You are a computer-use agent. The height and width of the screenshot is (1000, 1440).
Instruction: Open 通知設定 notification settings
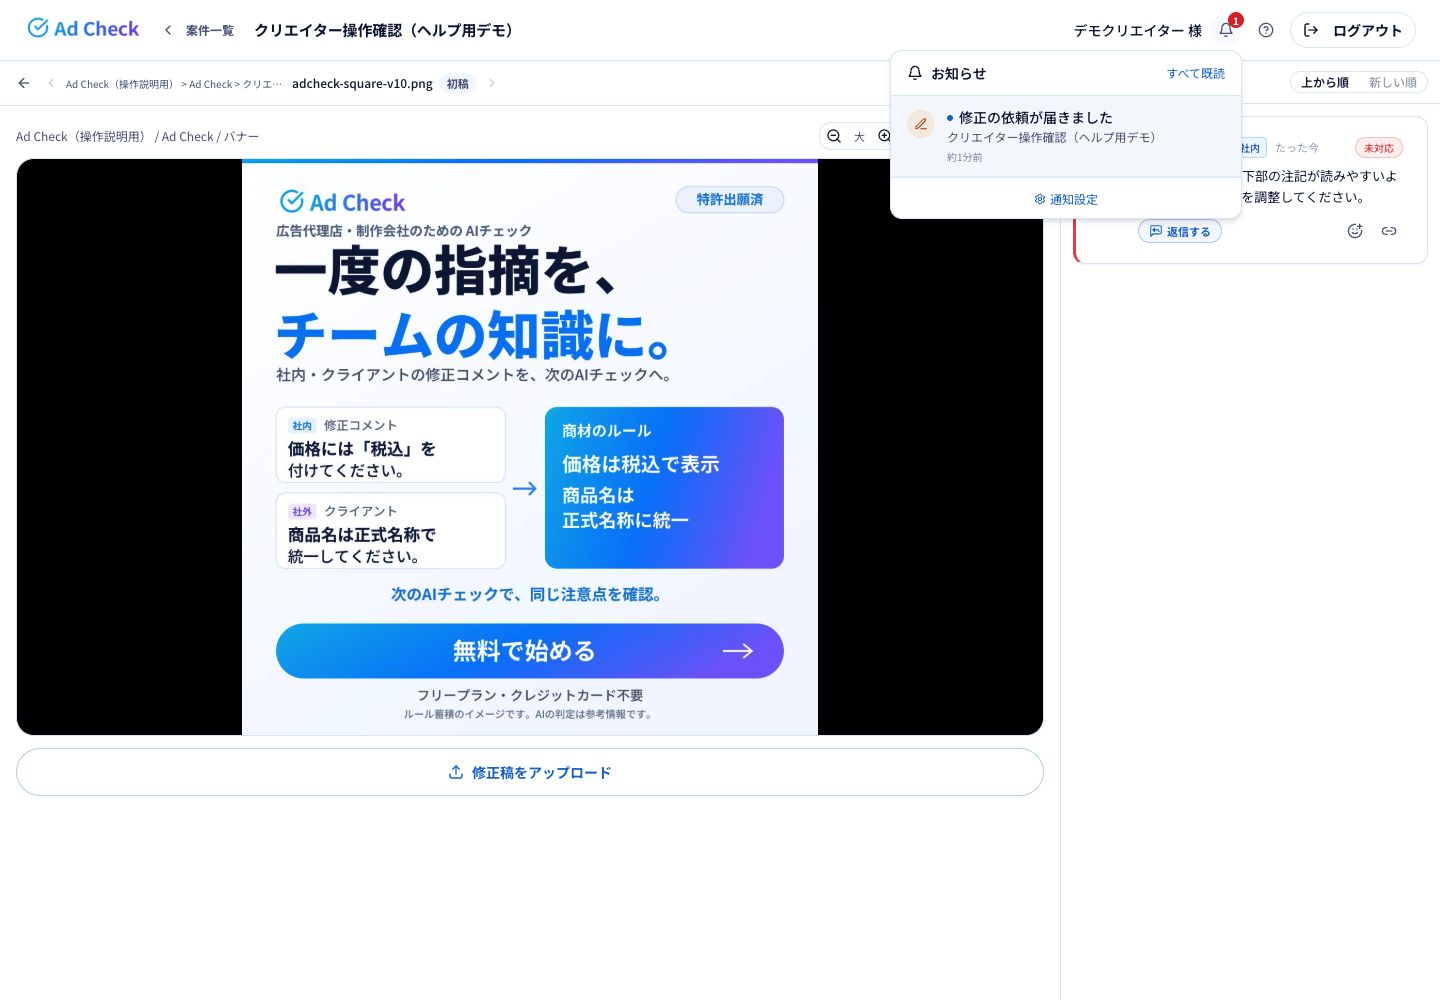tap(1066, 199)
